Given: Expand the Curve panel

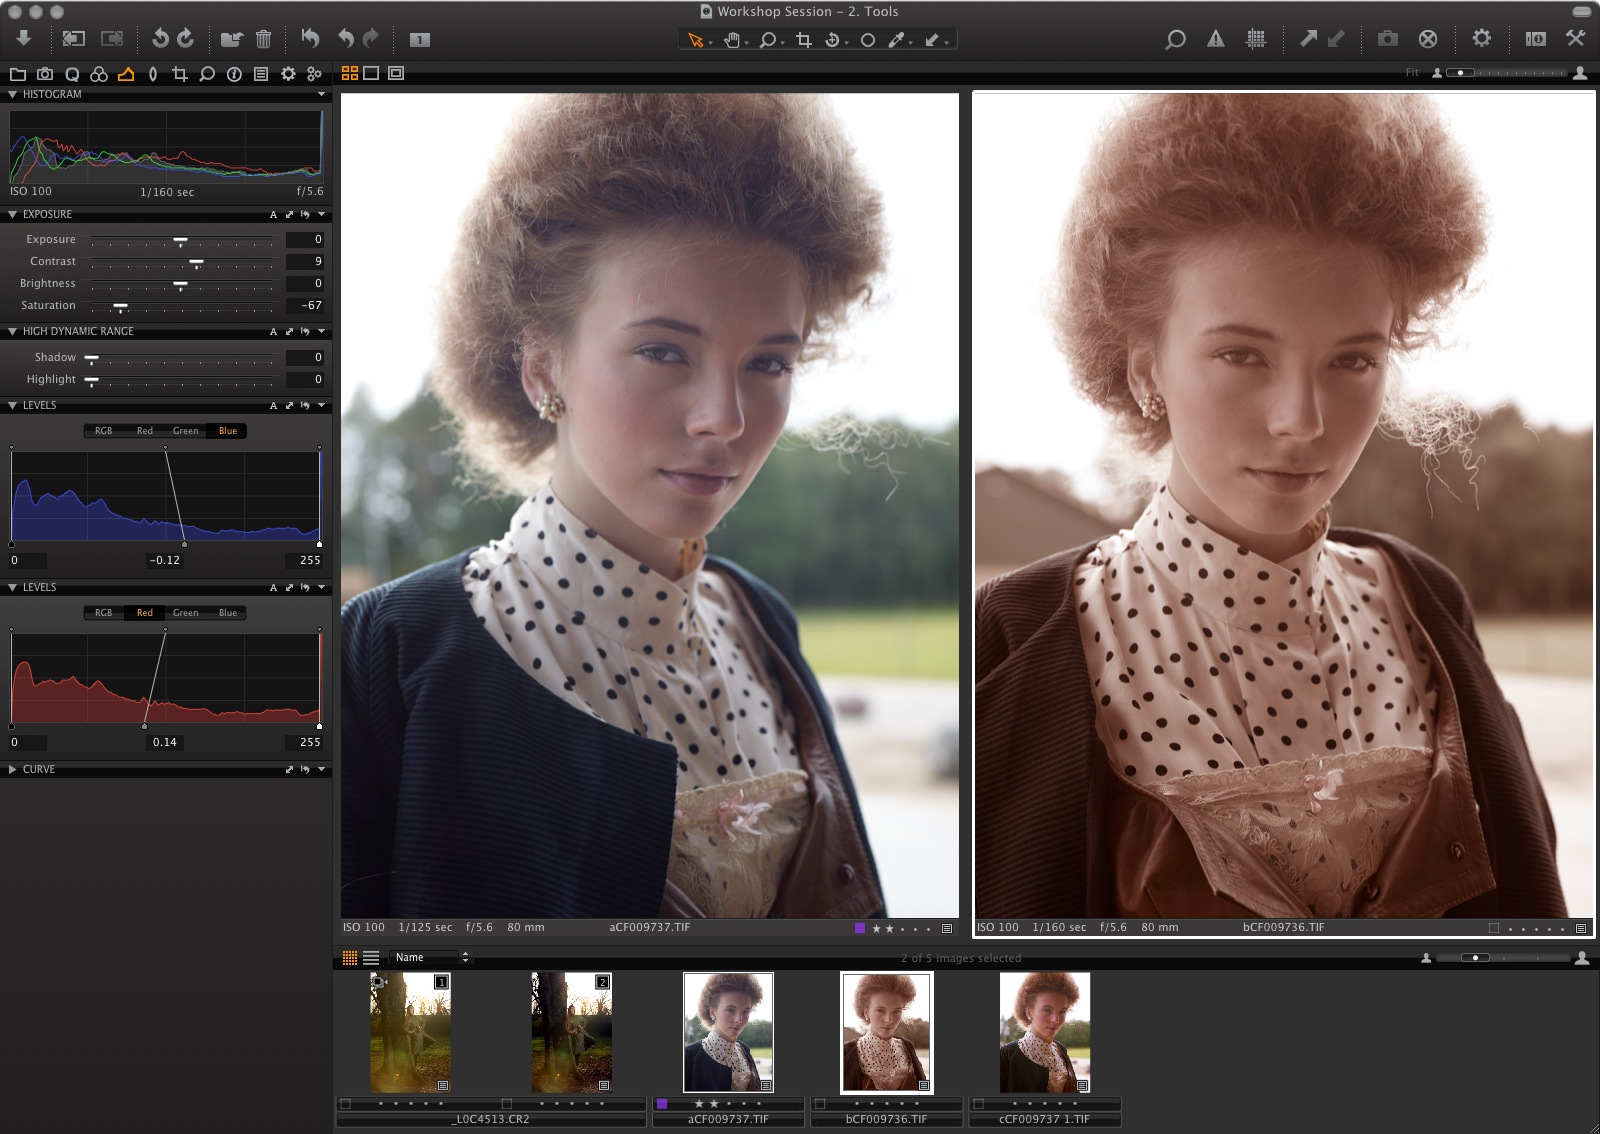Looking at the screenshot, I should (x=10, y=769).
